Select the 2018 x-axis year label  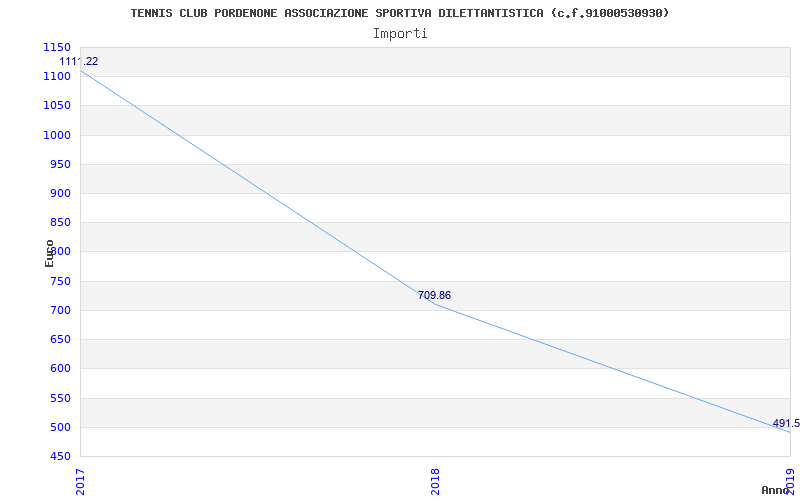click(435, 482)
